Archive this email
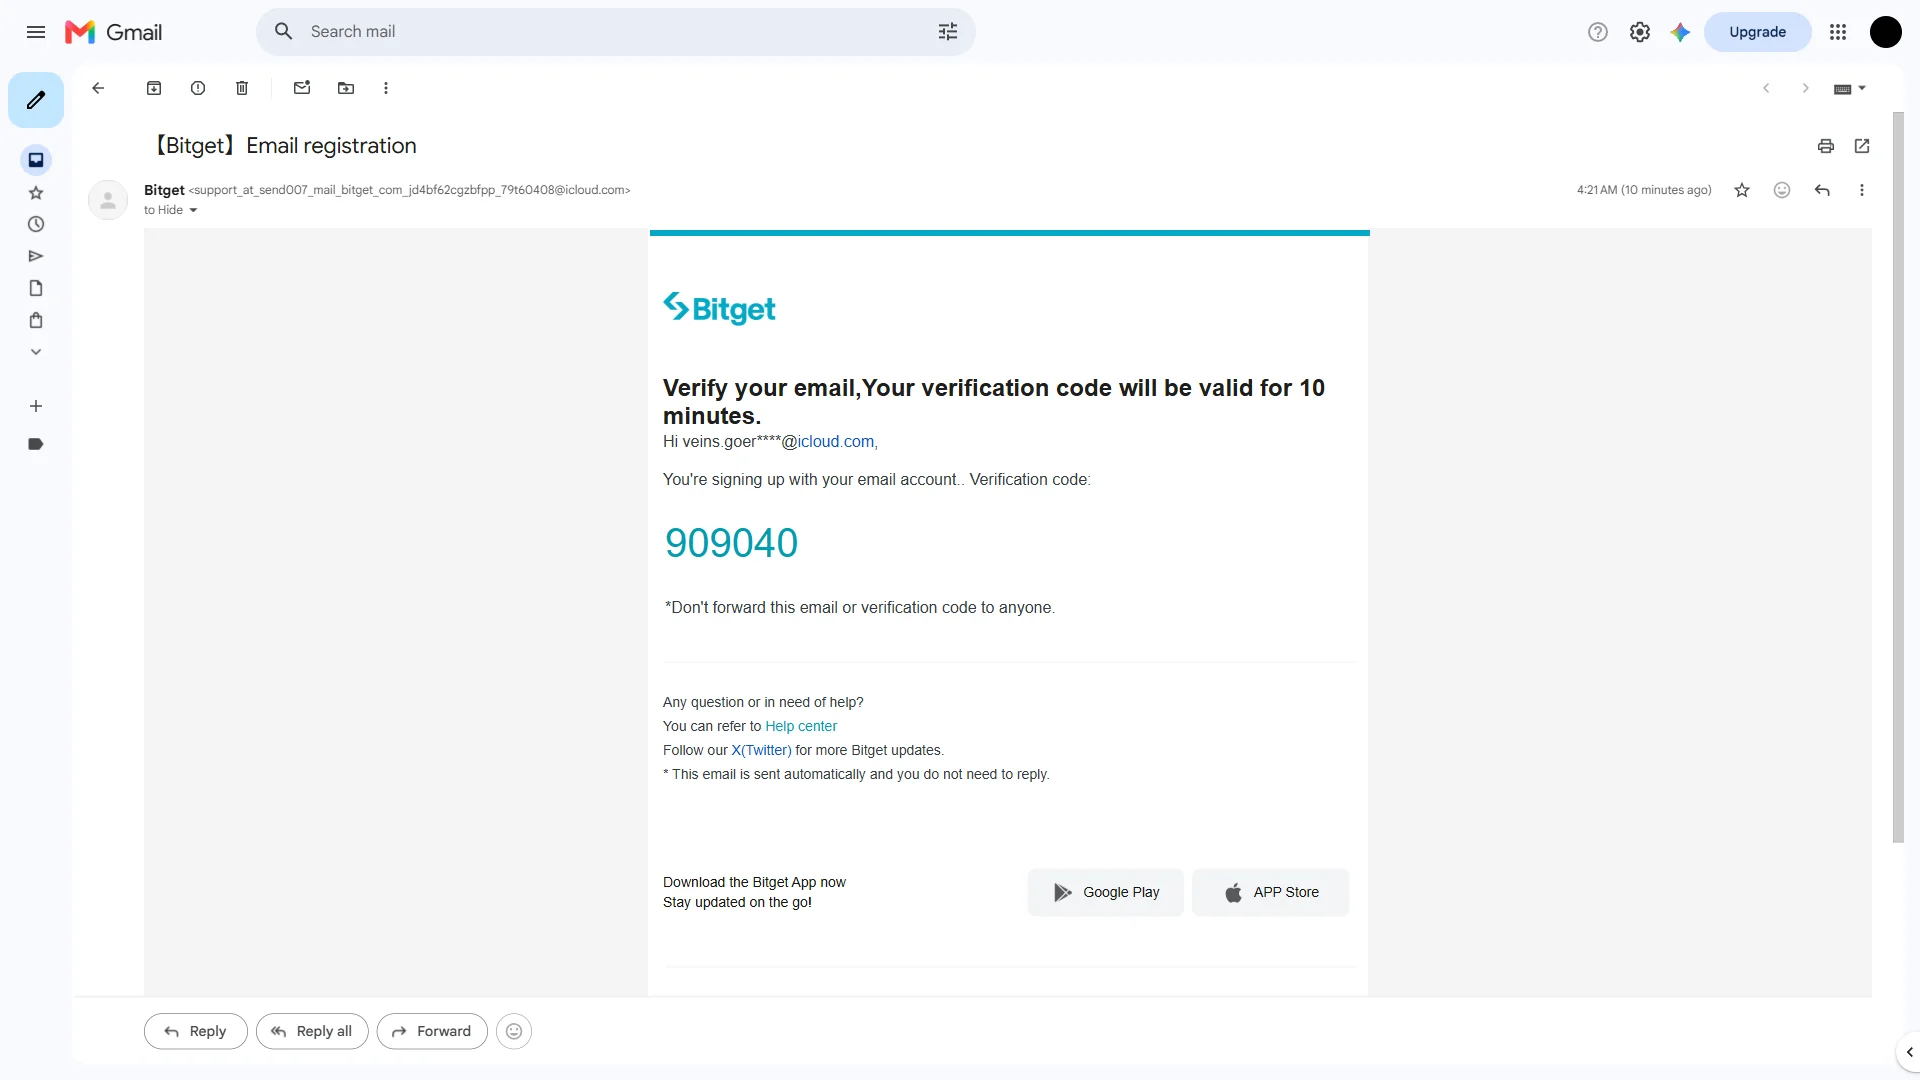This screenshot has width=1920, height=1080. point(154,88)
